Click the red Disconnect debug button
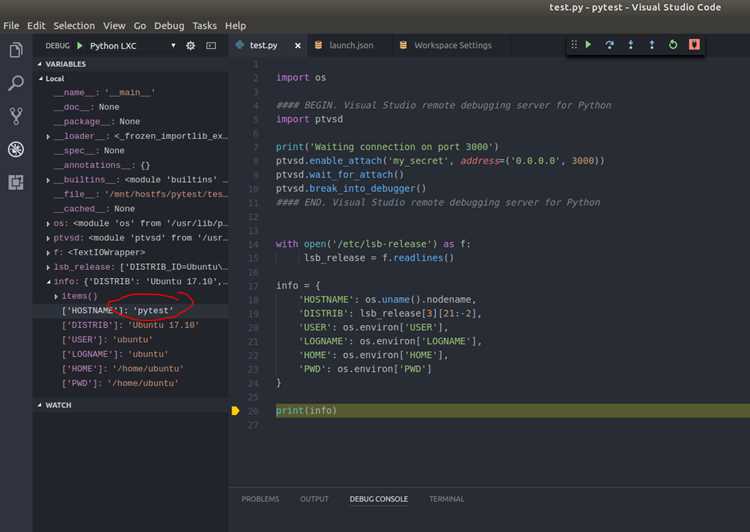 (694, 44)
